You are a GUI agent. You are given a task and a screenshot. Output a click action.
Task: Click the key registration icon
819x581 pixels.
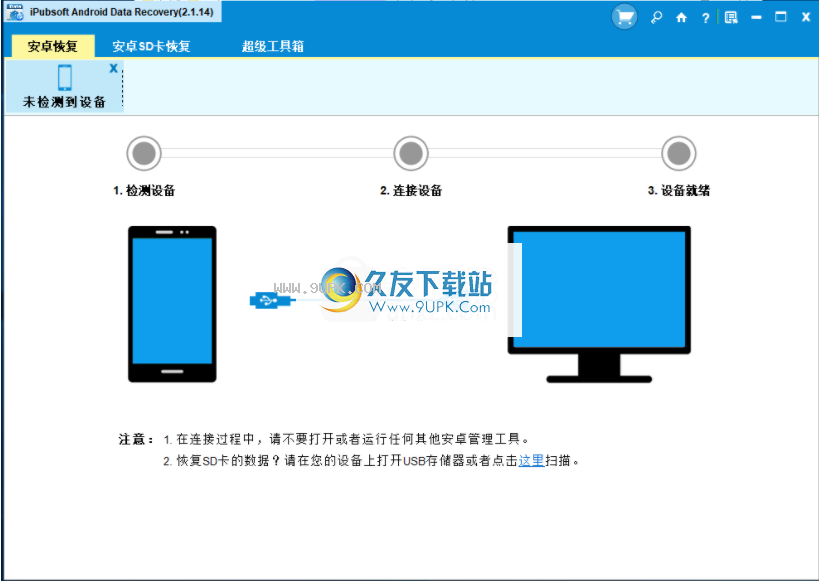[x=656, y=17]
